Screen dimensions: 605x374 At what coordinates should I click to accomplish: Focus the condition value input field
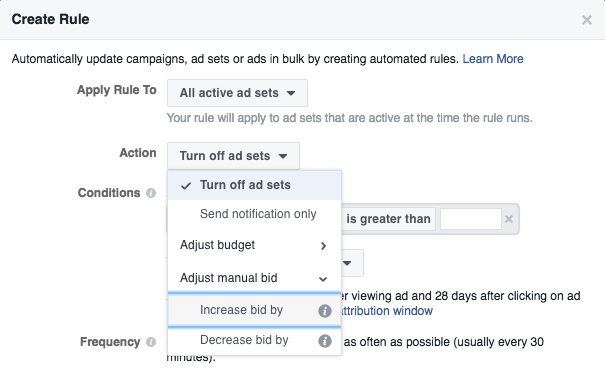pyautogui.click(x=471, y=219)
